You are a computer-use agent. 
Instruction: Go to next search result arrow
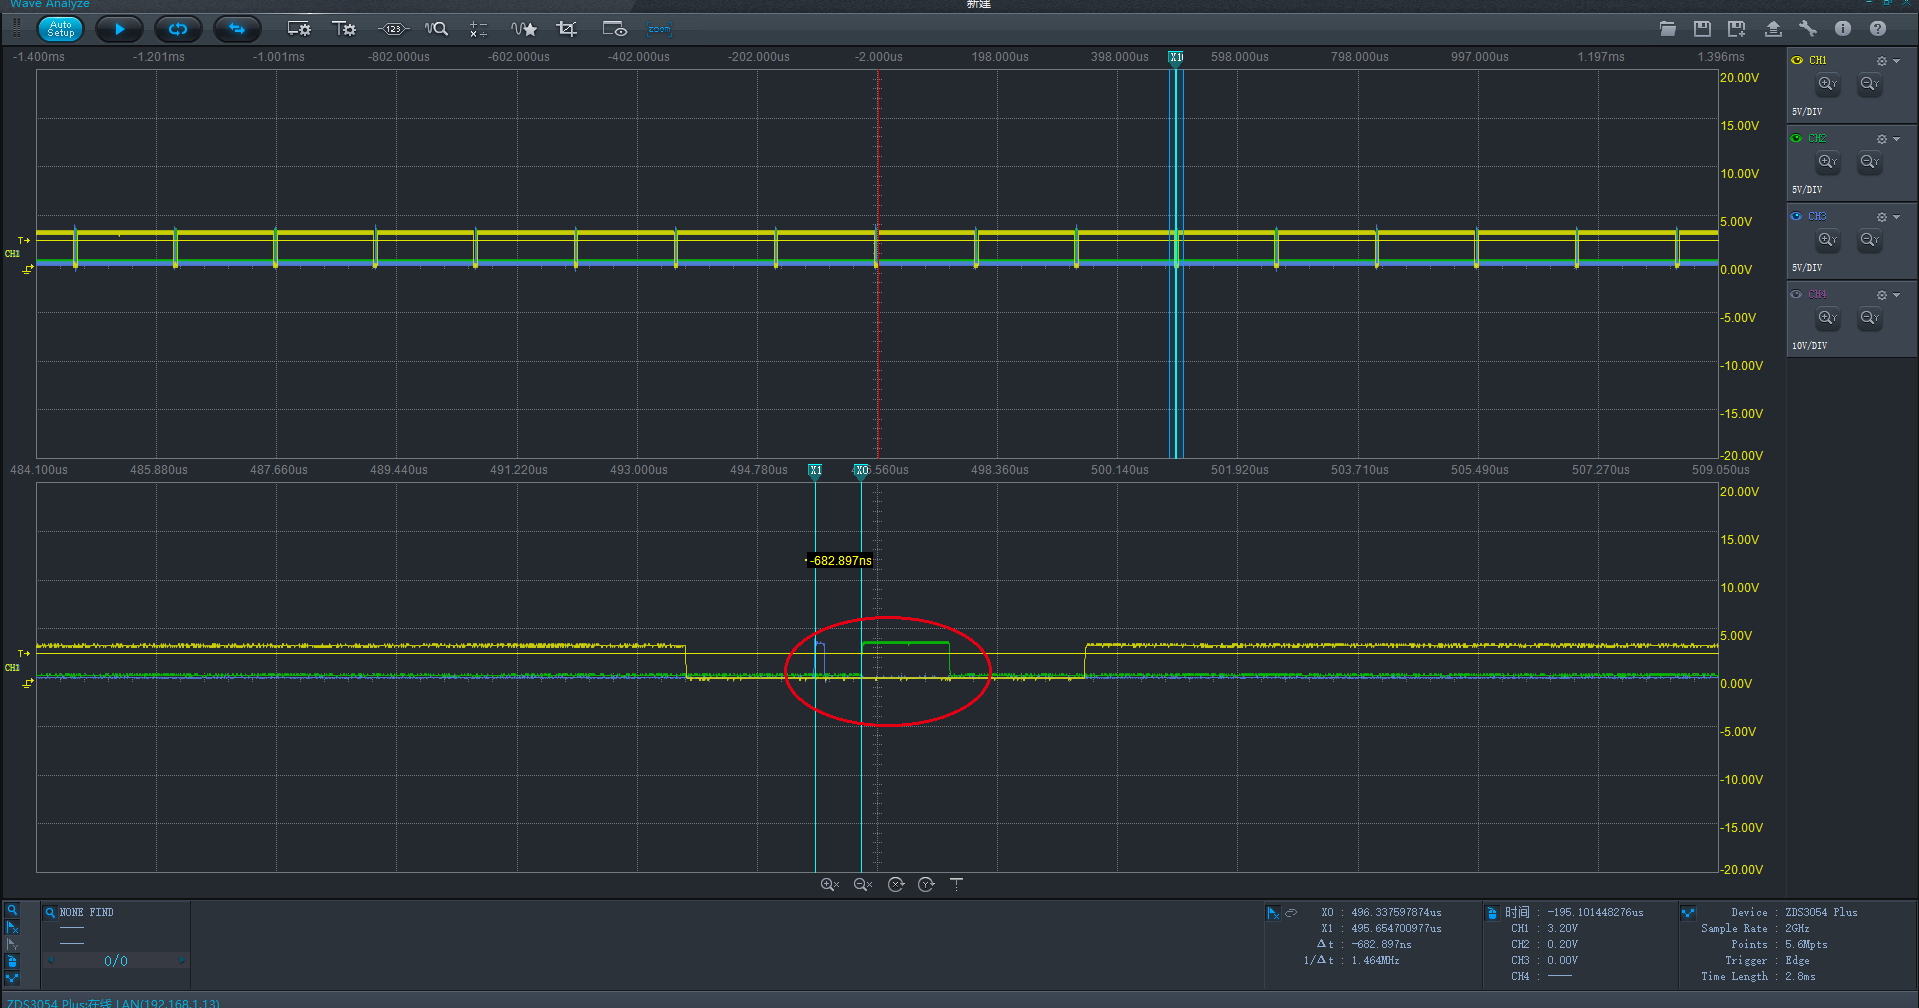[181, 961]
